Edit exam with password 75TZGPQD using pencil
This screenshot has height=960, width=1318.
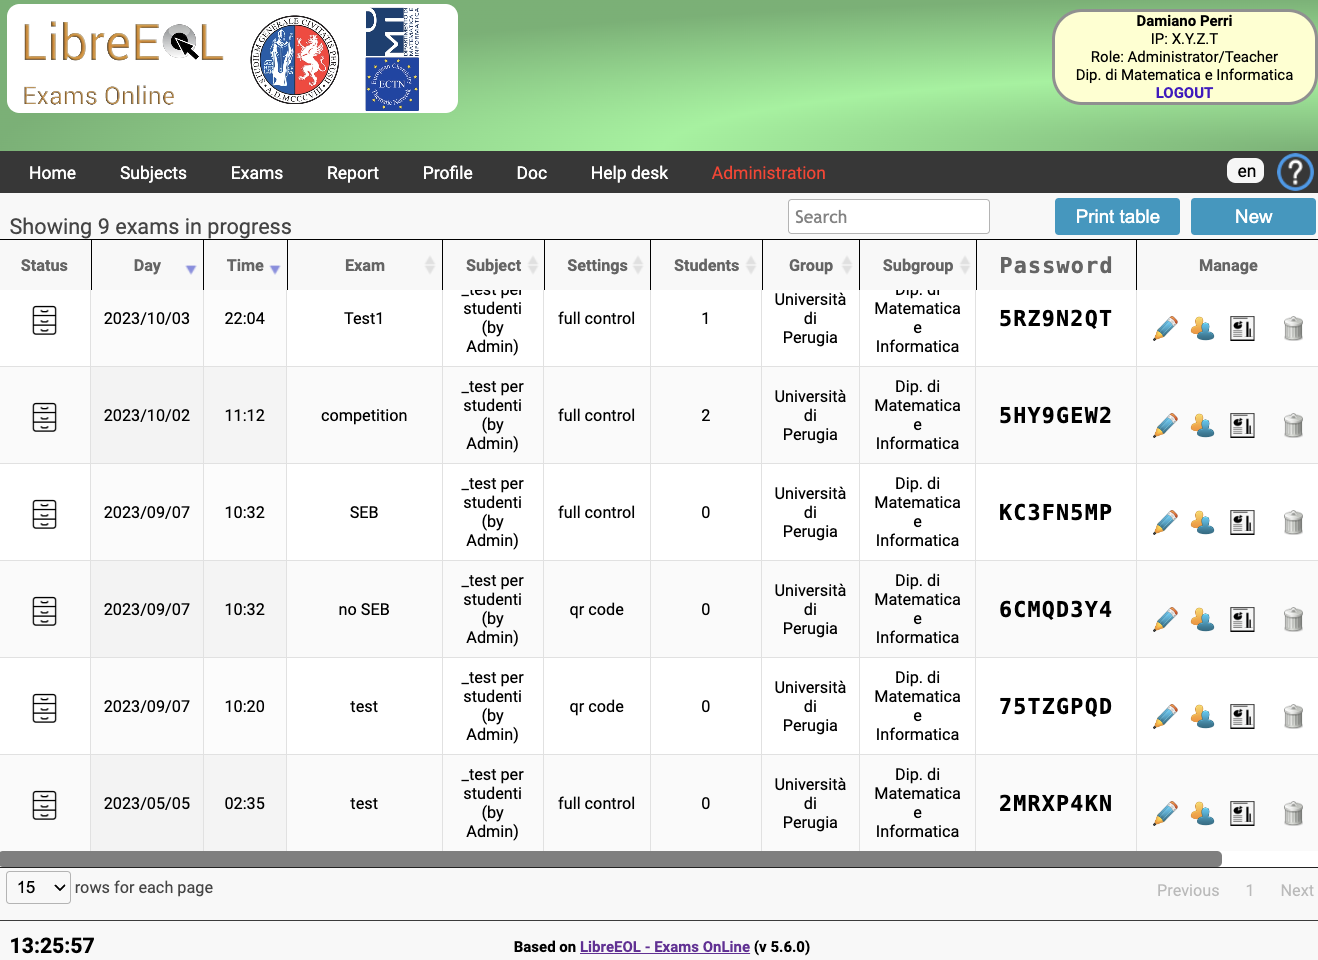pos(1165,717)
